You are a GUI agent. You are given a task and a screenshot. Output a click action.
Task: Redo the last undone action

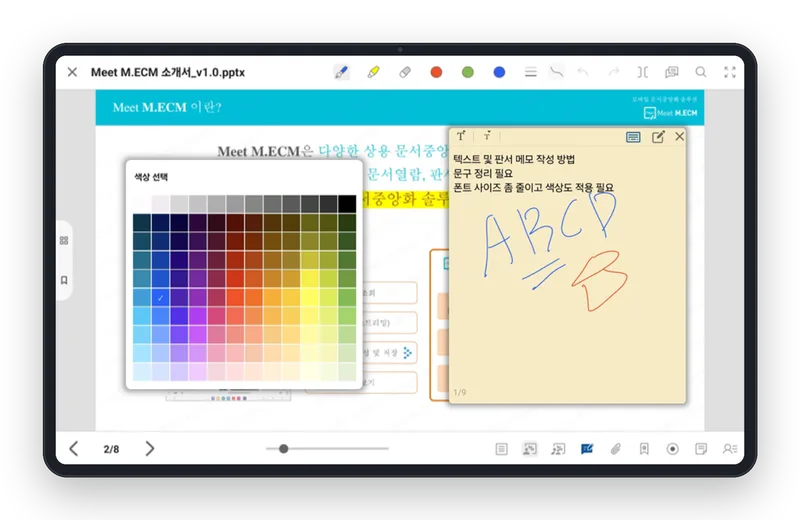(x=614, y=72)
